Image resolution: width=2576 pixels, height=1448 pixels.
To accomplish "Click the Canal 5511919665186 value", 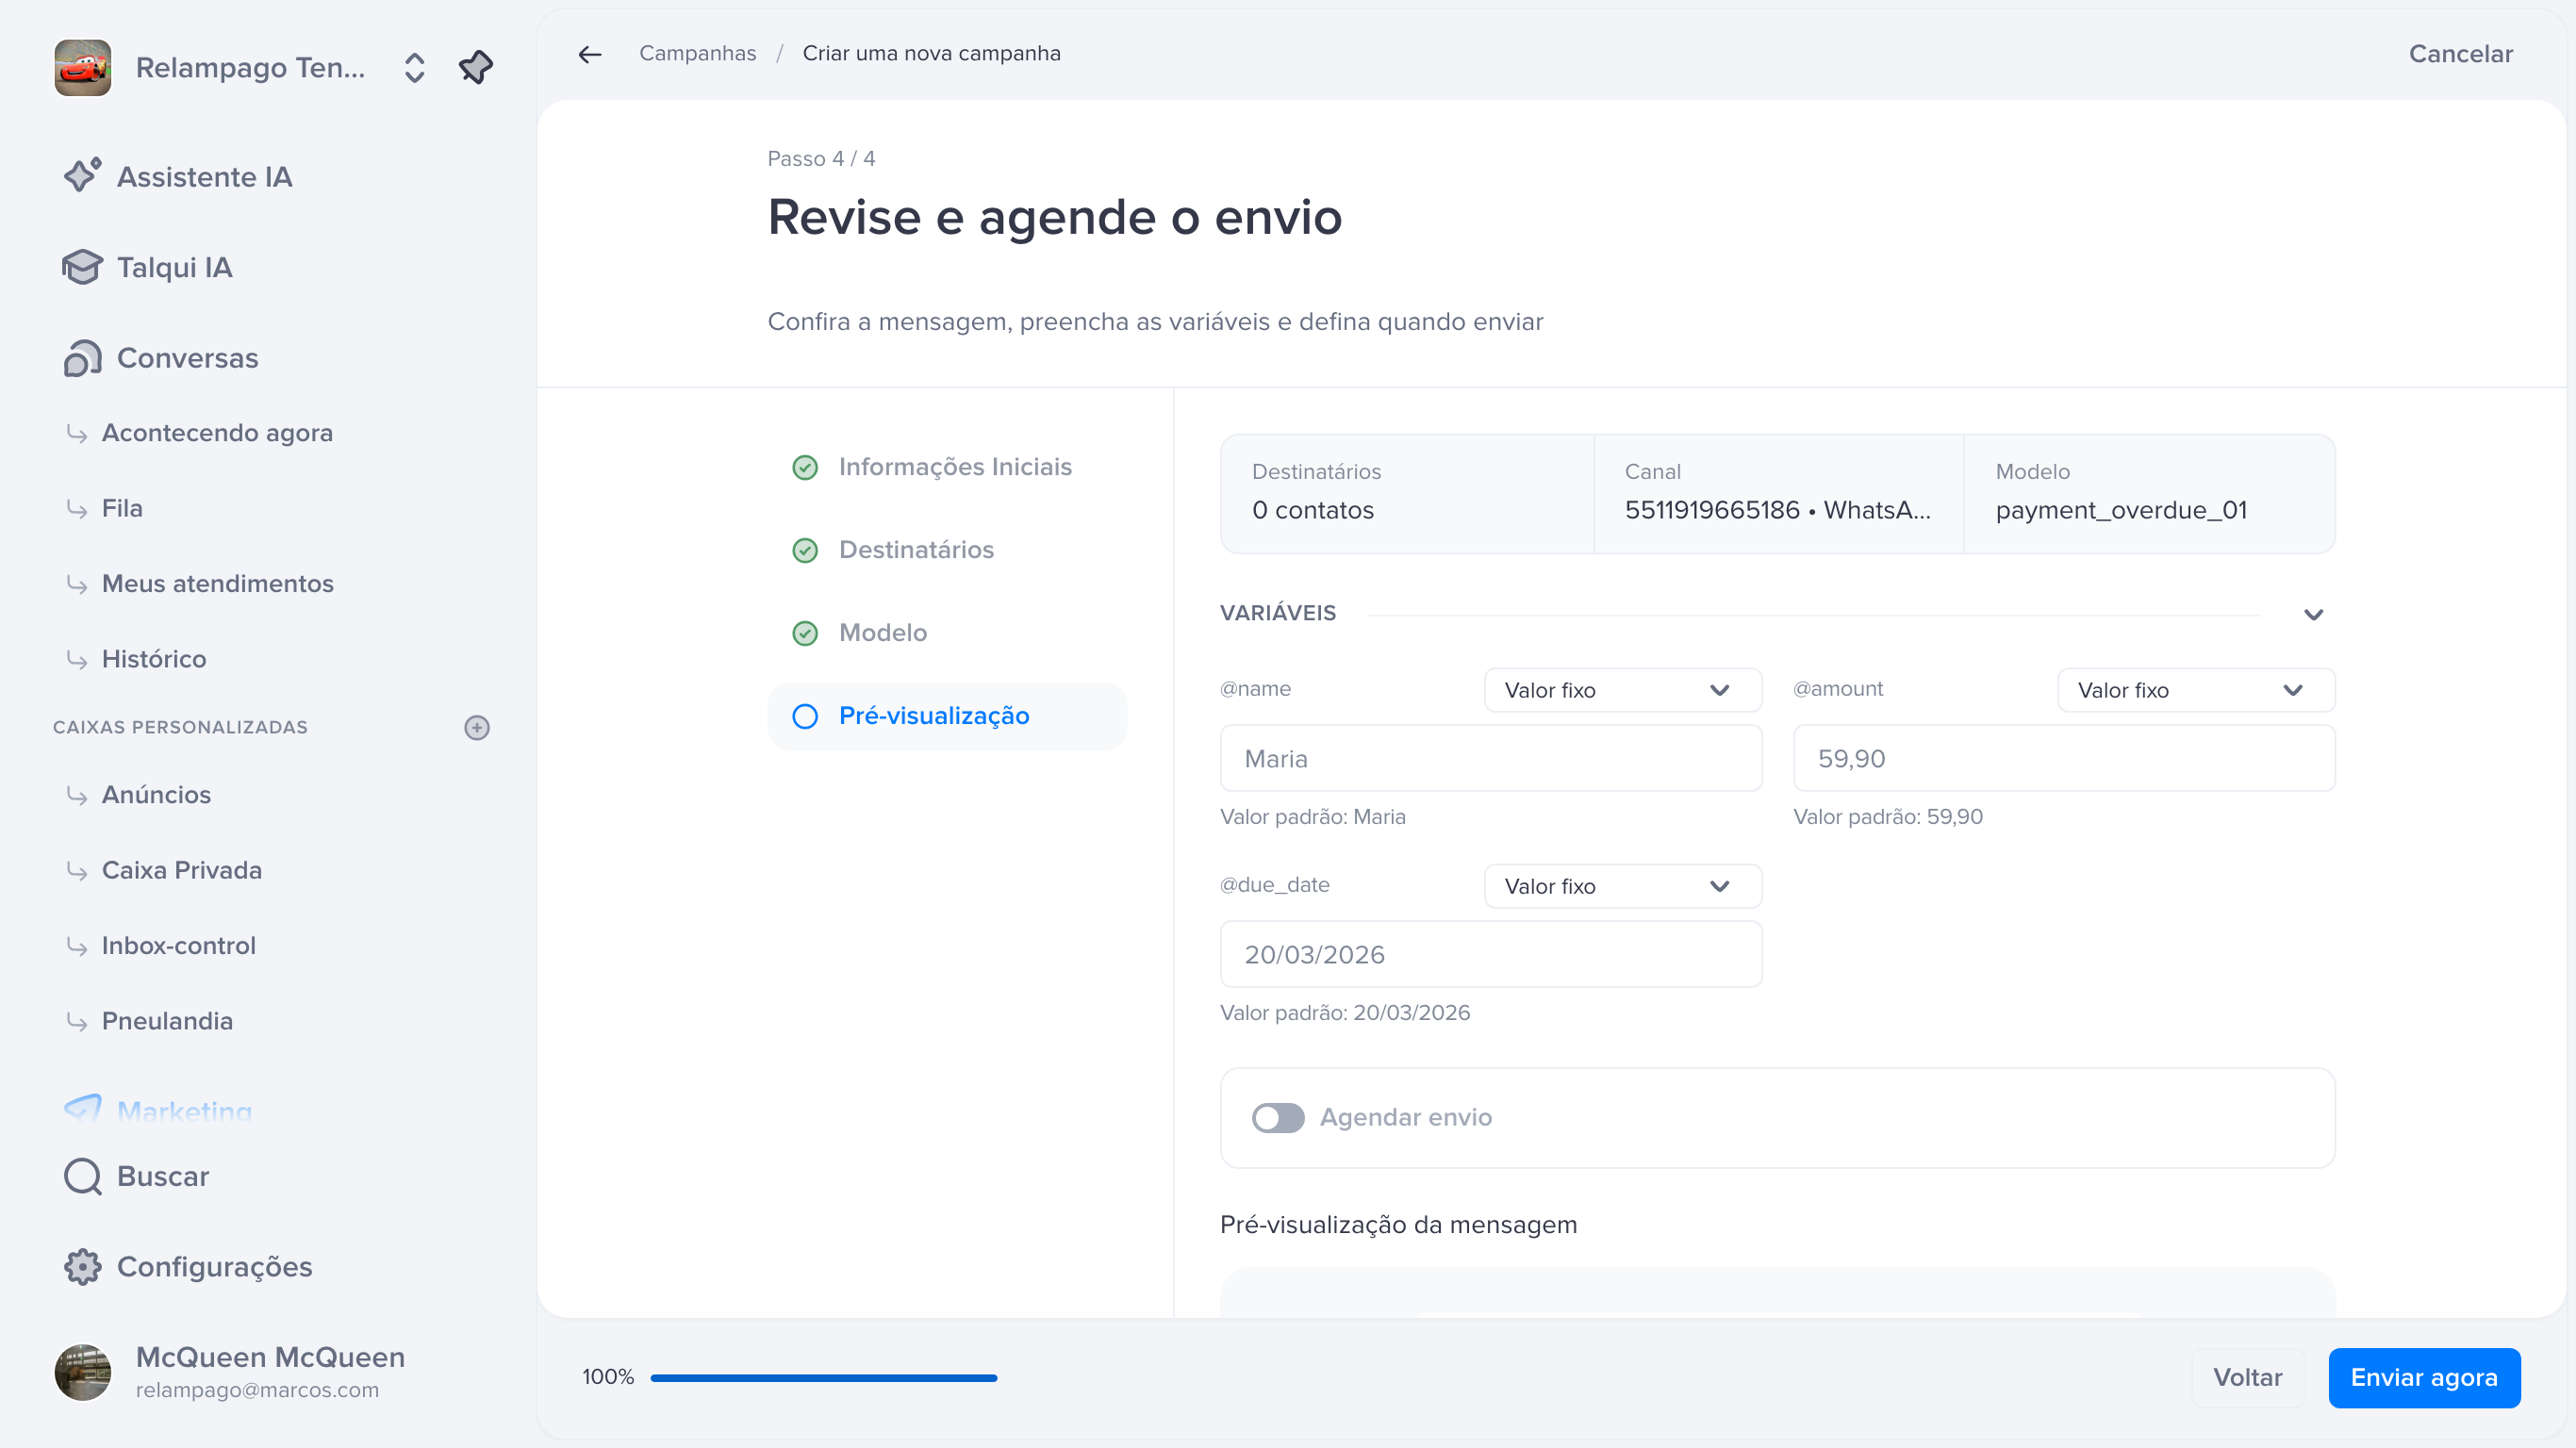I will click(x=1778, y=510).
